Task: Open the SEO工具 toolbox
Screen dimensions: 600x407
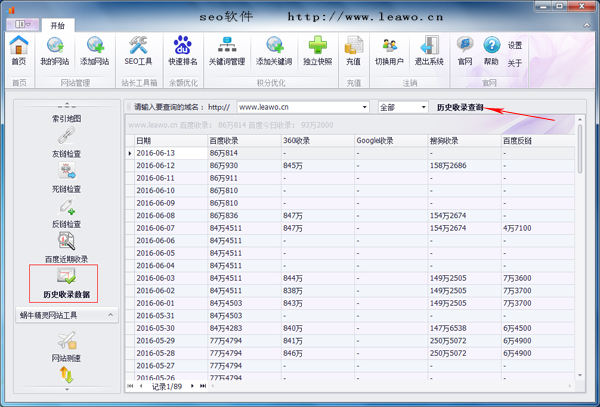Action: [x=138, y=50]
